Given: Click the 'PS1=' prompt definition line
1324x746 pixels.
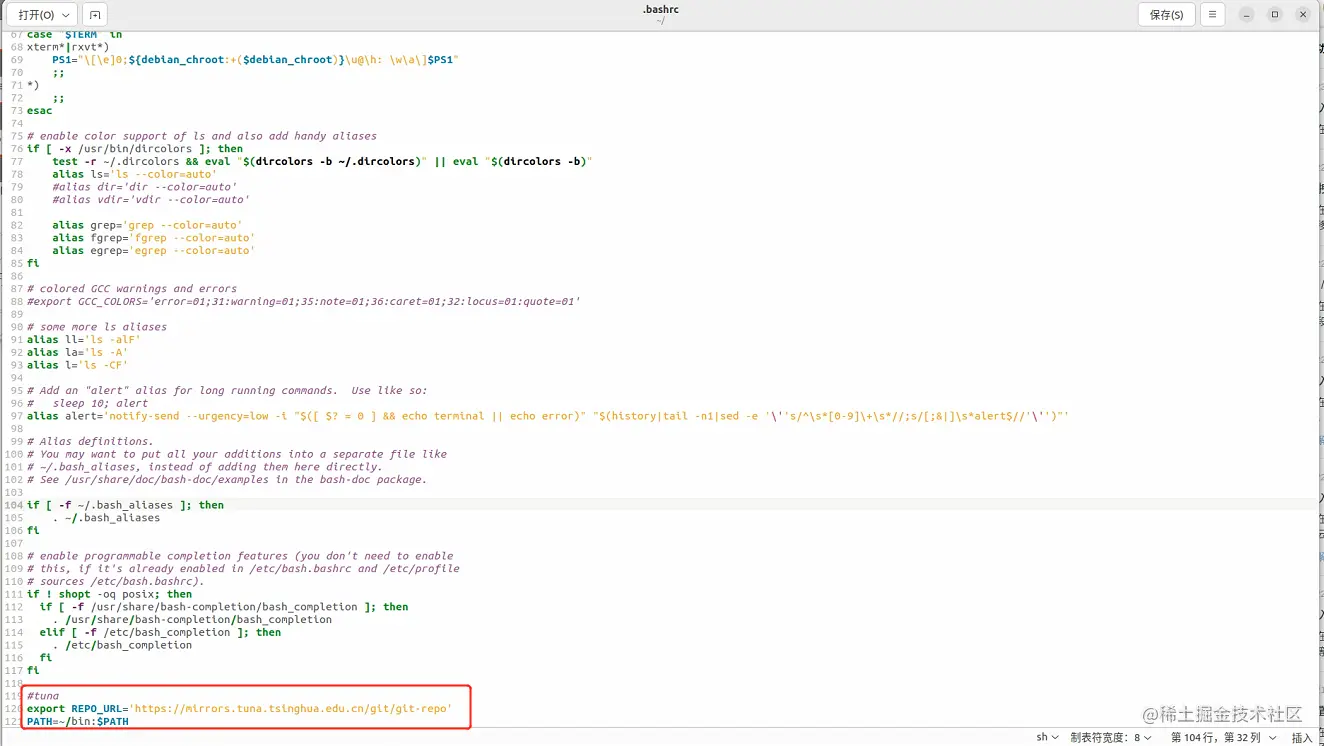Looking at the screenshot, I should [255, 60].
